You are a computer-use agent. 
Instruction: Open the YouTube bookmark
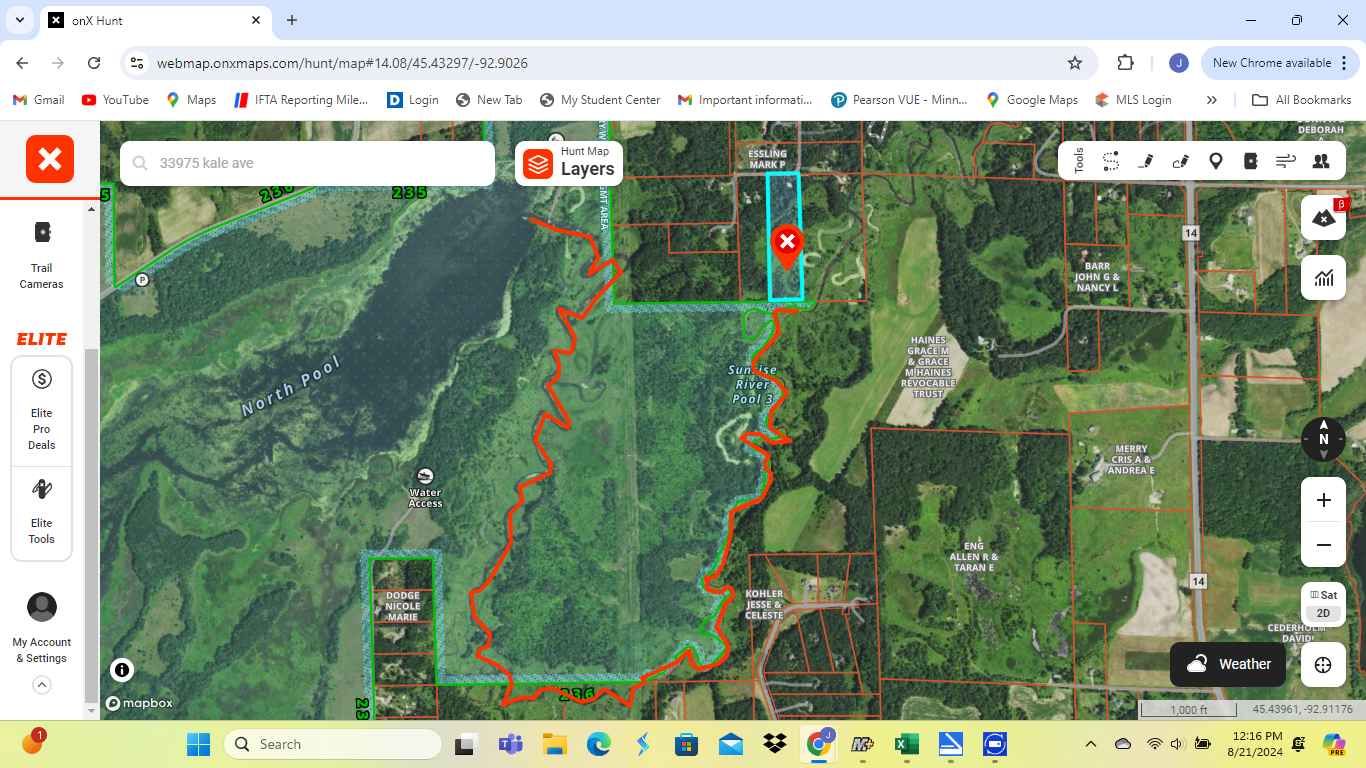115,100
